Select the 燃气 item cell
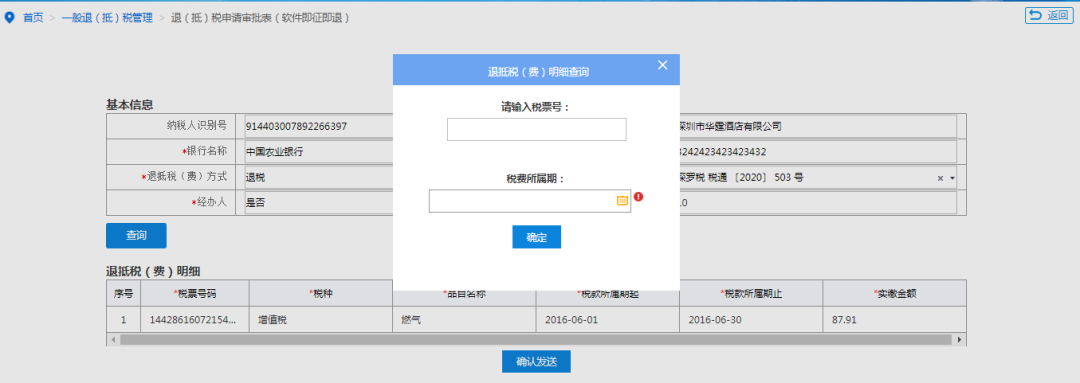Image resolution: width=1080 pixels, height=383 pixels. (x=464, y=320)
